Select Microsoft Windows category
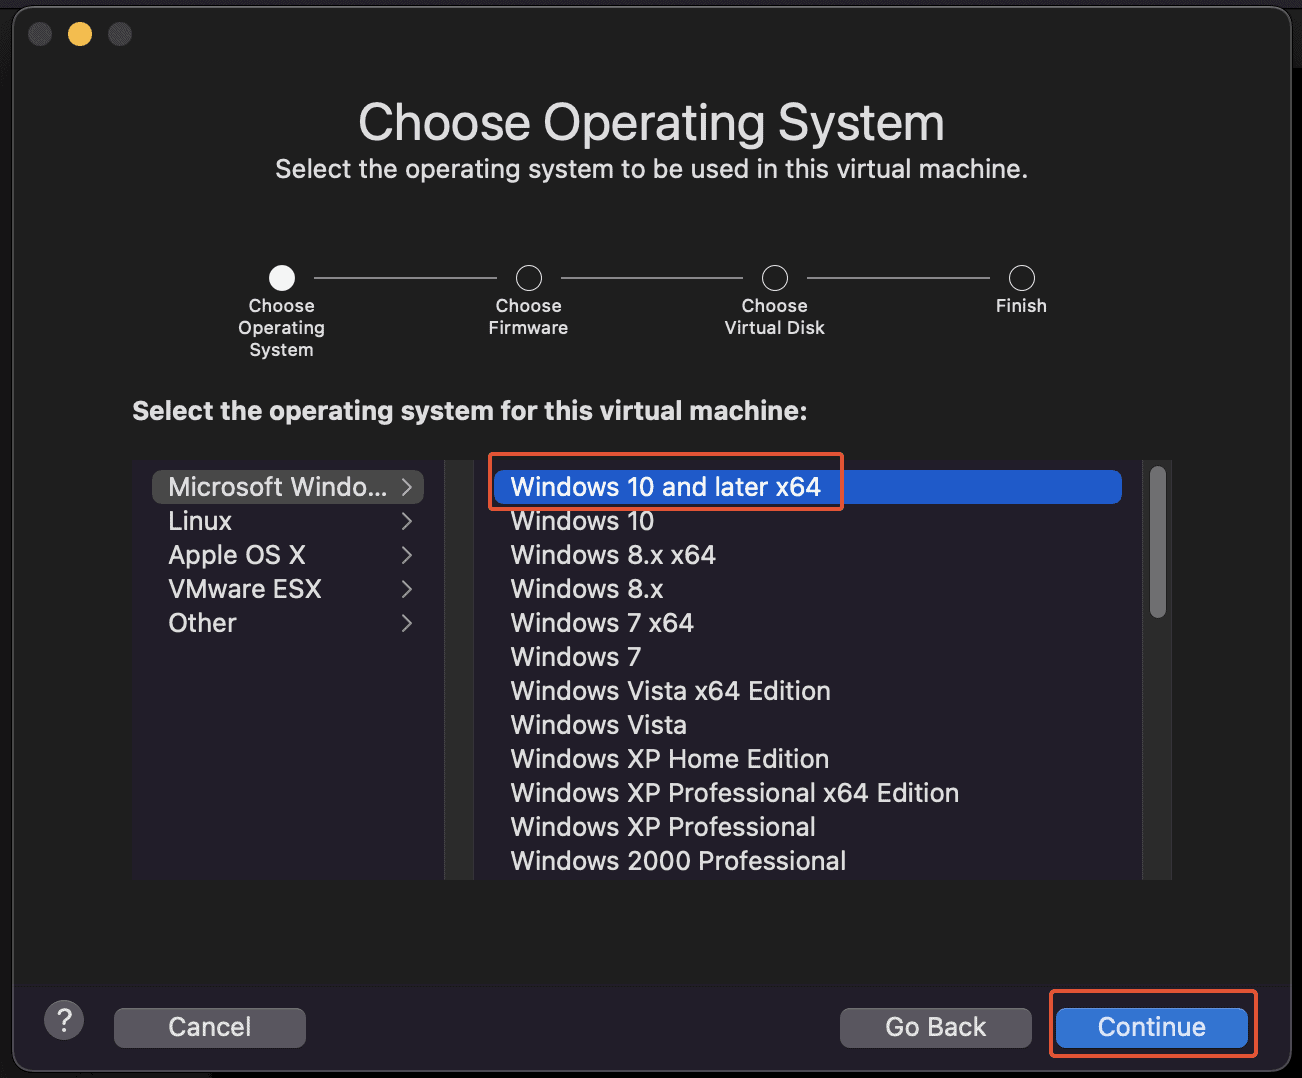Image resolution: width=1302 pixels, height=1078 pixels. click(x=288, y=487)
